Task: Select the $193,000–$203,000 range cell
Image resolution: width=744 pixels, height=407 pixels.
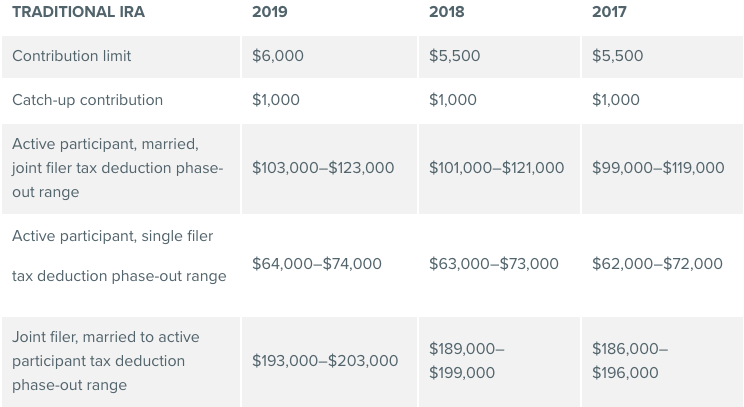Action: 325,361
